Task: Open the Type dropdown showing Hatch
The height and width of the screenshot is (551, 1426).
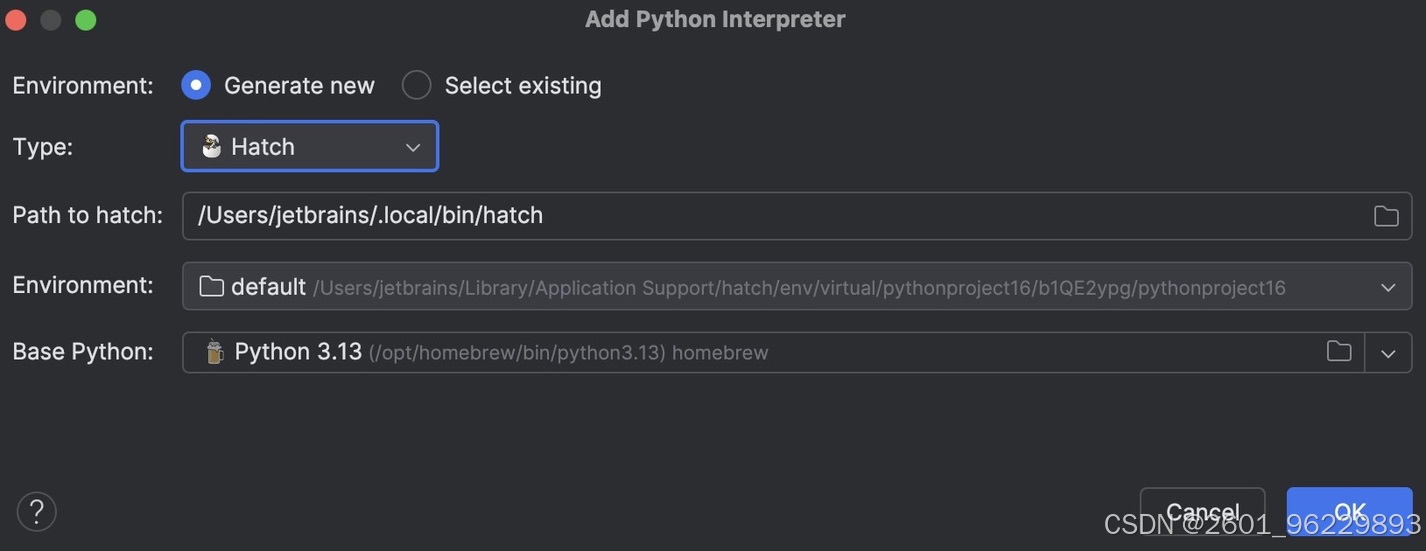Action: pyautogui.click(x=310, y=146)
